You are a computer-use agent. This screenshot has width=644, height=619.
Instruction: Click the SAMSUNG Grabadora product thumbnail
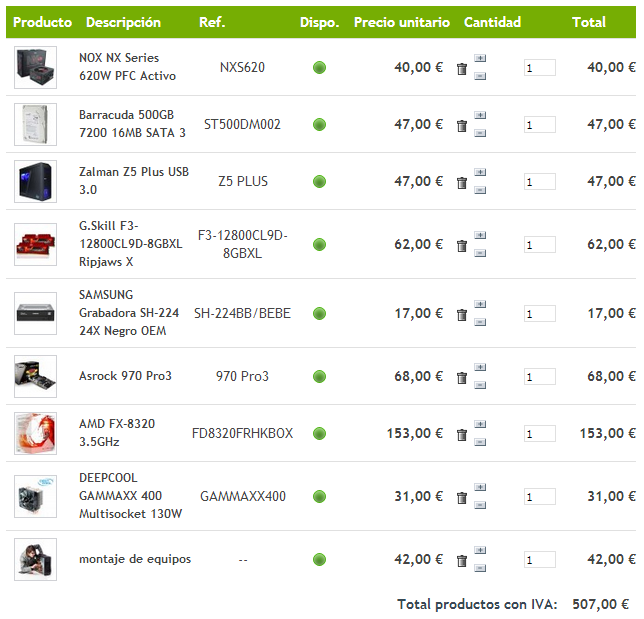[x=35, y=313]
